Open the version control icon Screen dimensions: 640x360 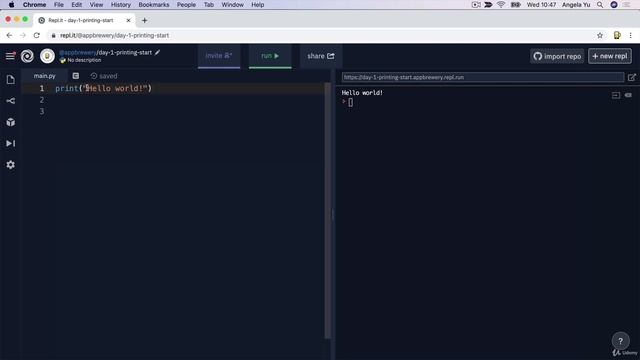11,101
